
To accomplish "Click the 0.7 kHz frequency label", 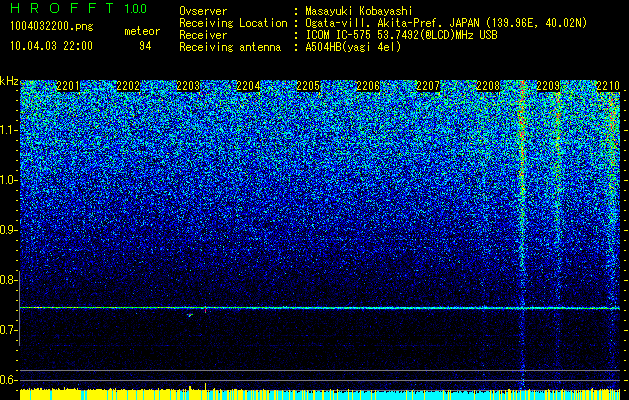I will point(8,330).
